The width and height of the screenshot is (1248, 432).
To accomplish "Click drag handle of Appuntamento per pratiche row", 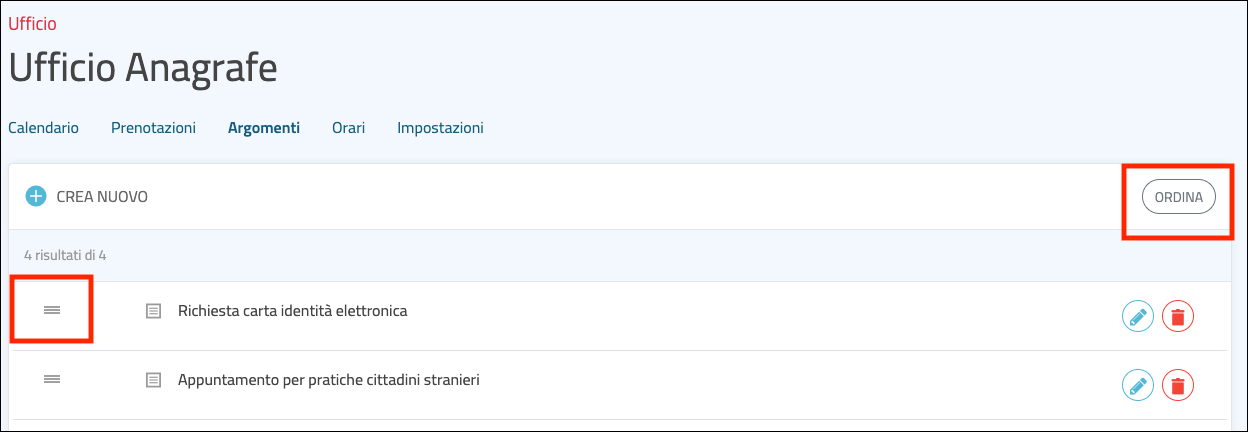I will (52, 379).
